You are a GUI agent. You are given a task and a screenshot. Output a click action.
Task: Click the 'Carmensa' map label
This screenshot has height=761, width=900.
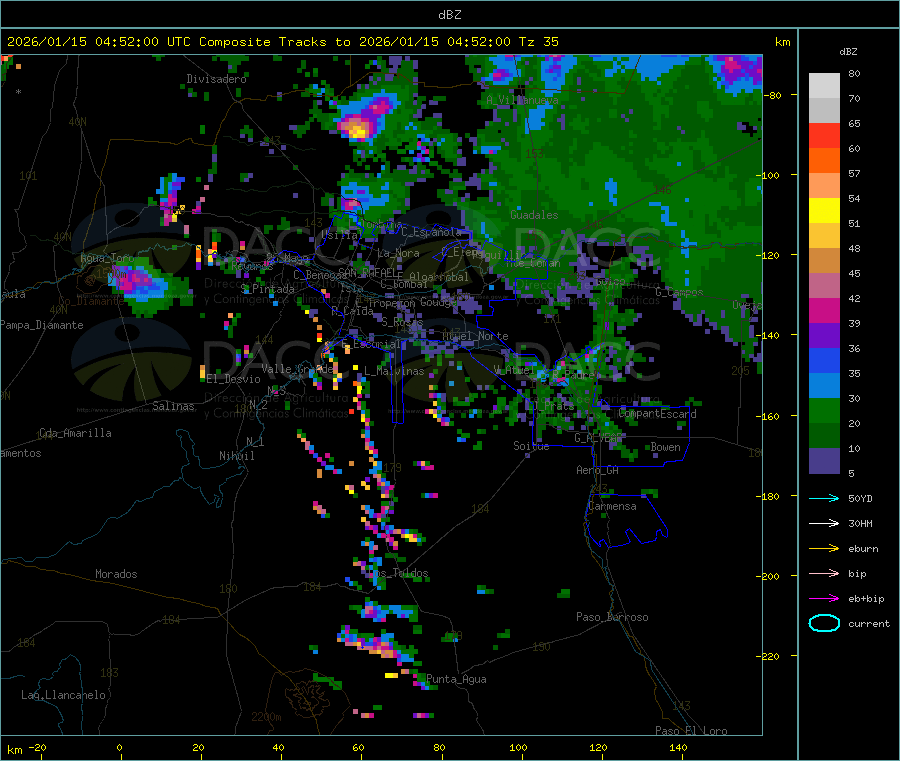[612, 507]
